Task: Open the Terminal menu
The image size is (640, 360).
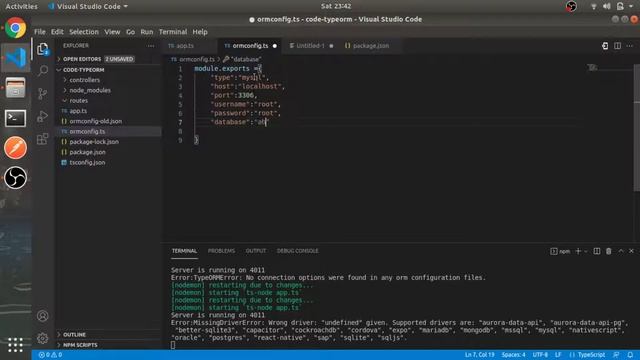Action: [173, 32]
